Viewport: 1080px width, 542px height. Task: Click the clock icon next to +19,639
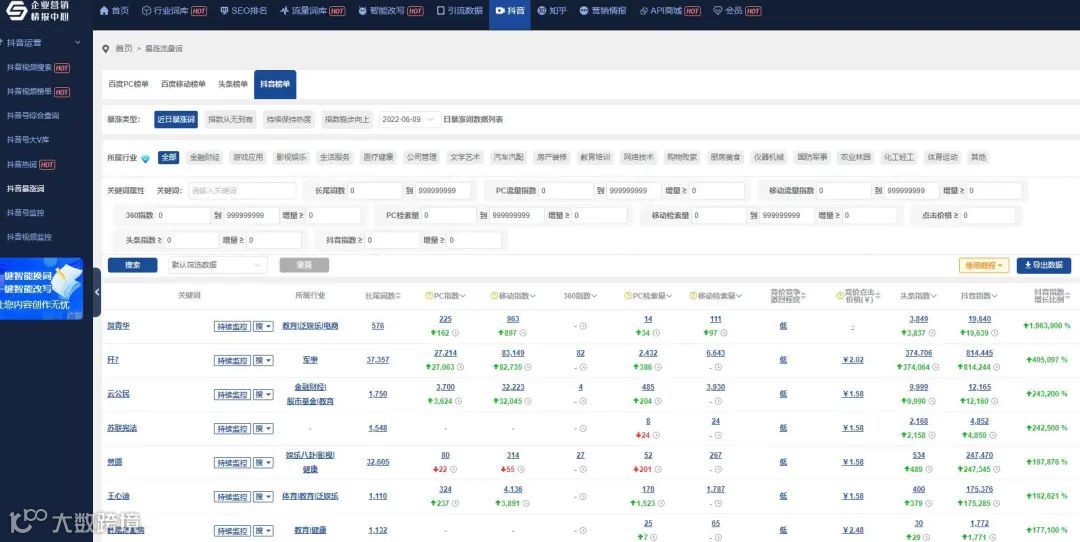coord(997,333)
